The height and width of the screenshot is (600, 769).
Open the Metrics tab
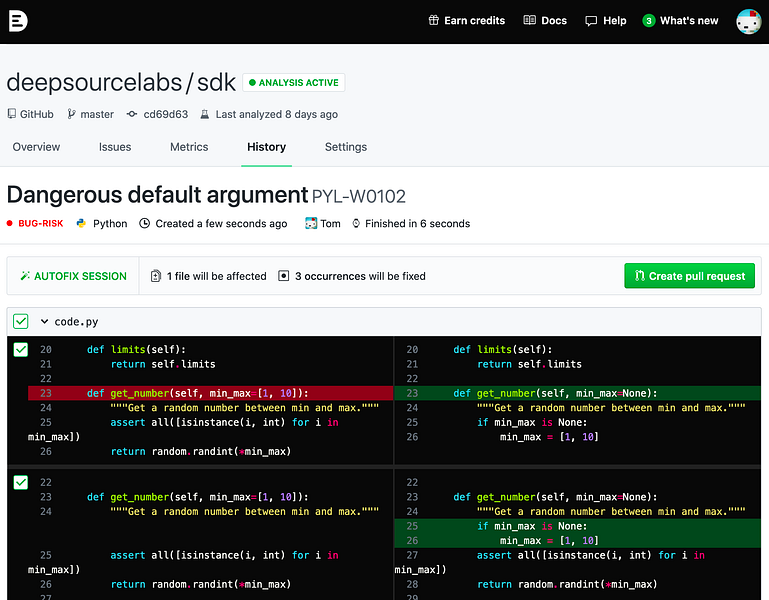tap(189, 147)
